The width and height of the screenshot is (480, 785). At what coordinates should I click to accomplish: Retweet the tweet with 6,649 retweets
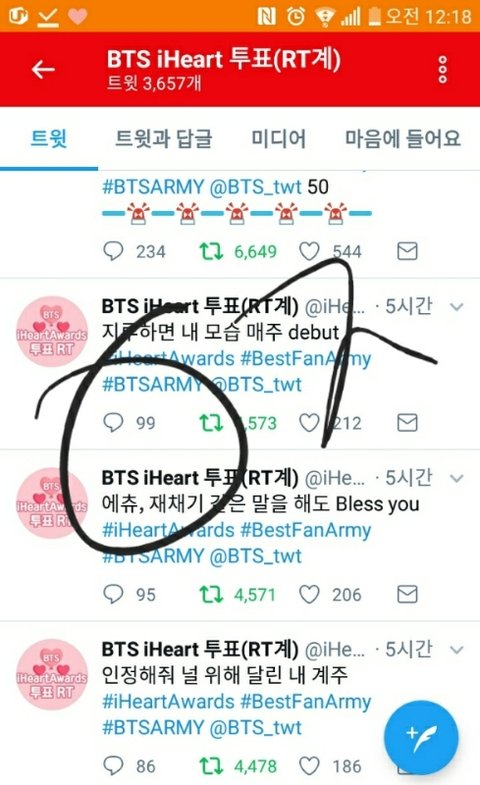point(211,251)
